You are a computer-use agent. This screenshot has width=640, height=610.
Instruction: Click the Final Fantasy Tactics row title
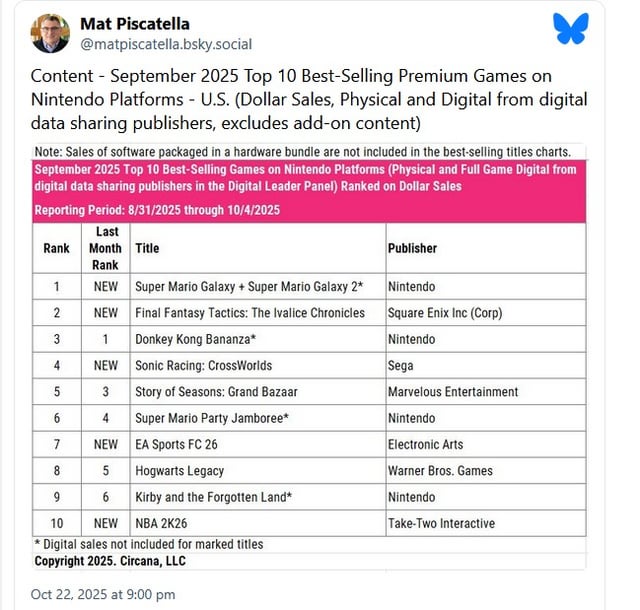coord(249,313)
